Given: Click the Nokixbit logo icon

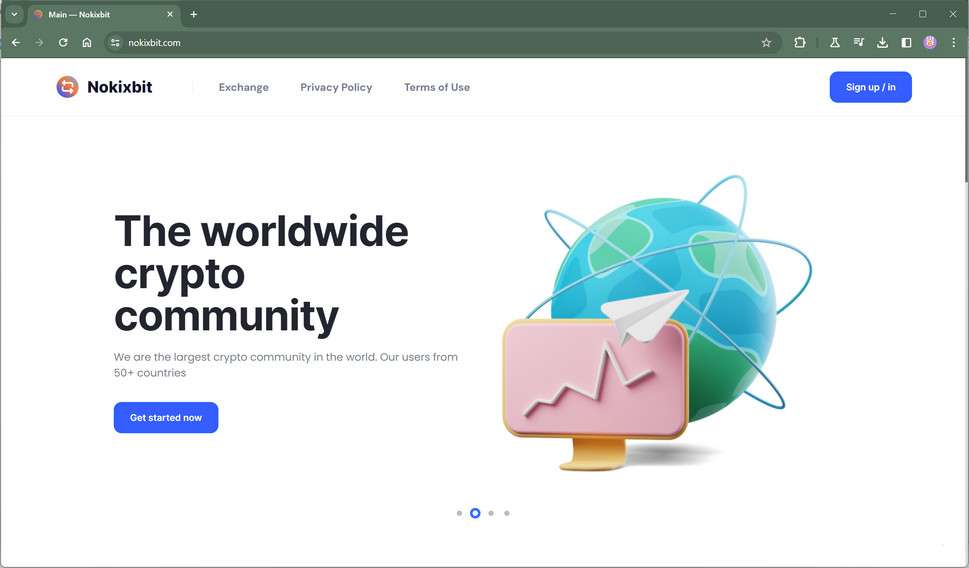Looking at the screenshot, I should (67, 87).
